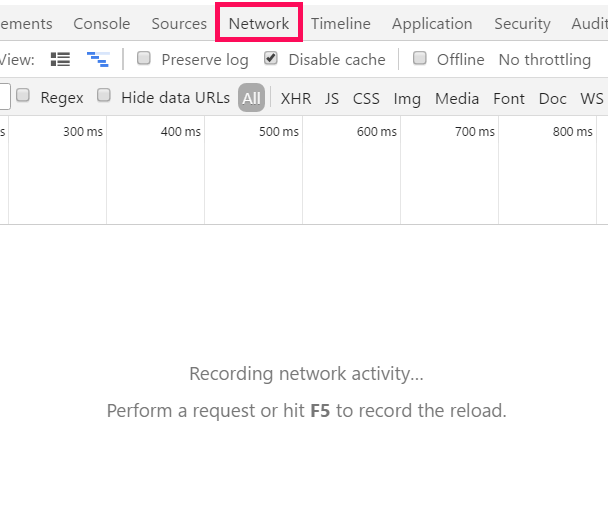Screen dimensions: 608x525
Task: Click the 'Perform a request or hit F5' hint
Action: (x=306, y=411)
